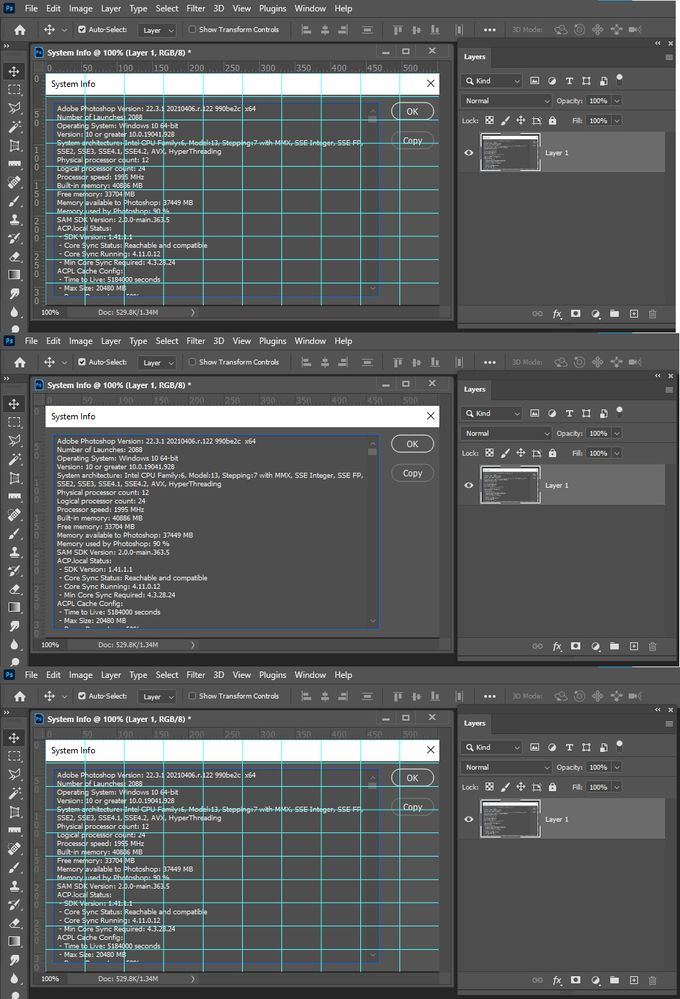680x999 pixels.
Task: Select the Eraser tool in the bottom window
Action: click(14, 923)
